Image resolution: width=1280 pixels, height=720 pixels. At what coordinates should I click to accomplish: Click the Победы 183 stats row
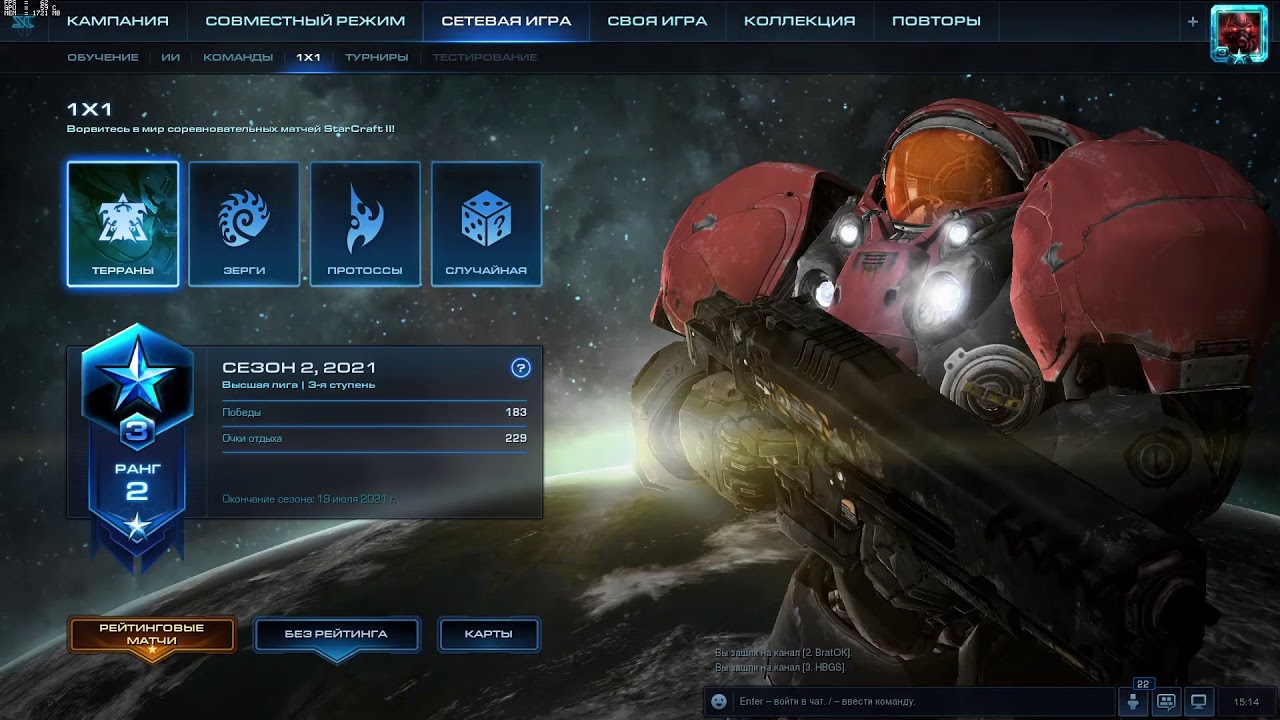coord(374,412)
